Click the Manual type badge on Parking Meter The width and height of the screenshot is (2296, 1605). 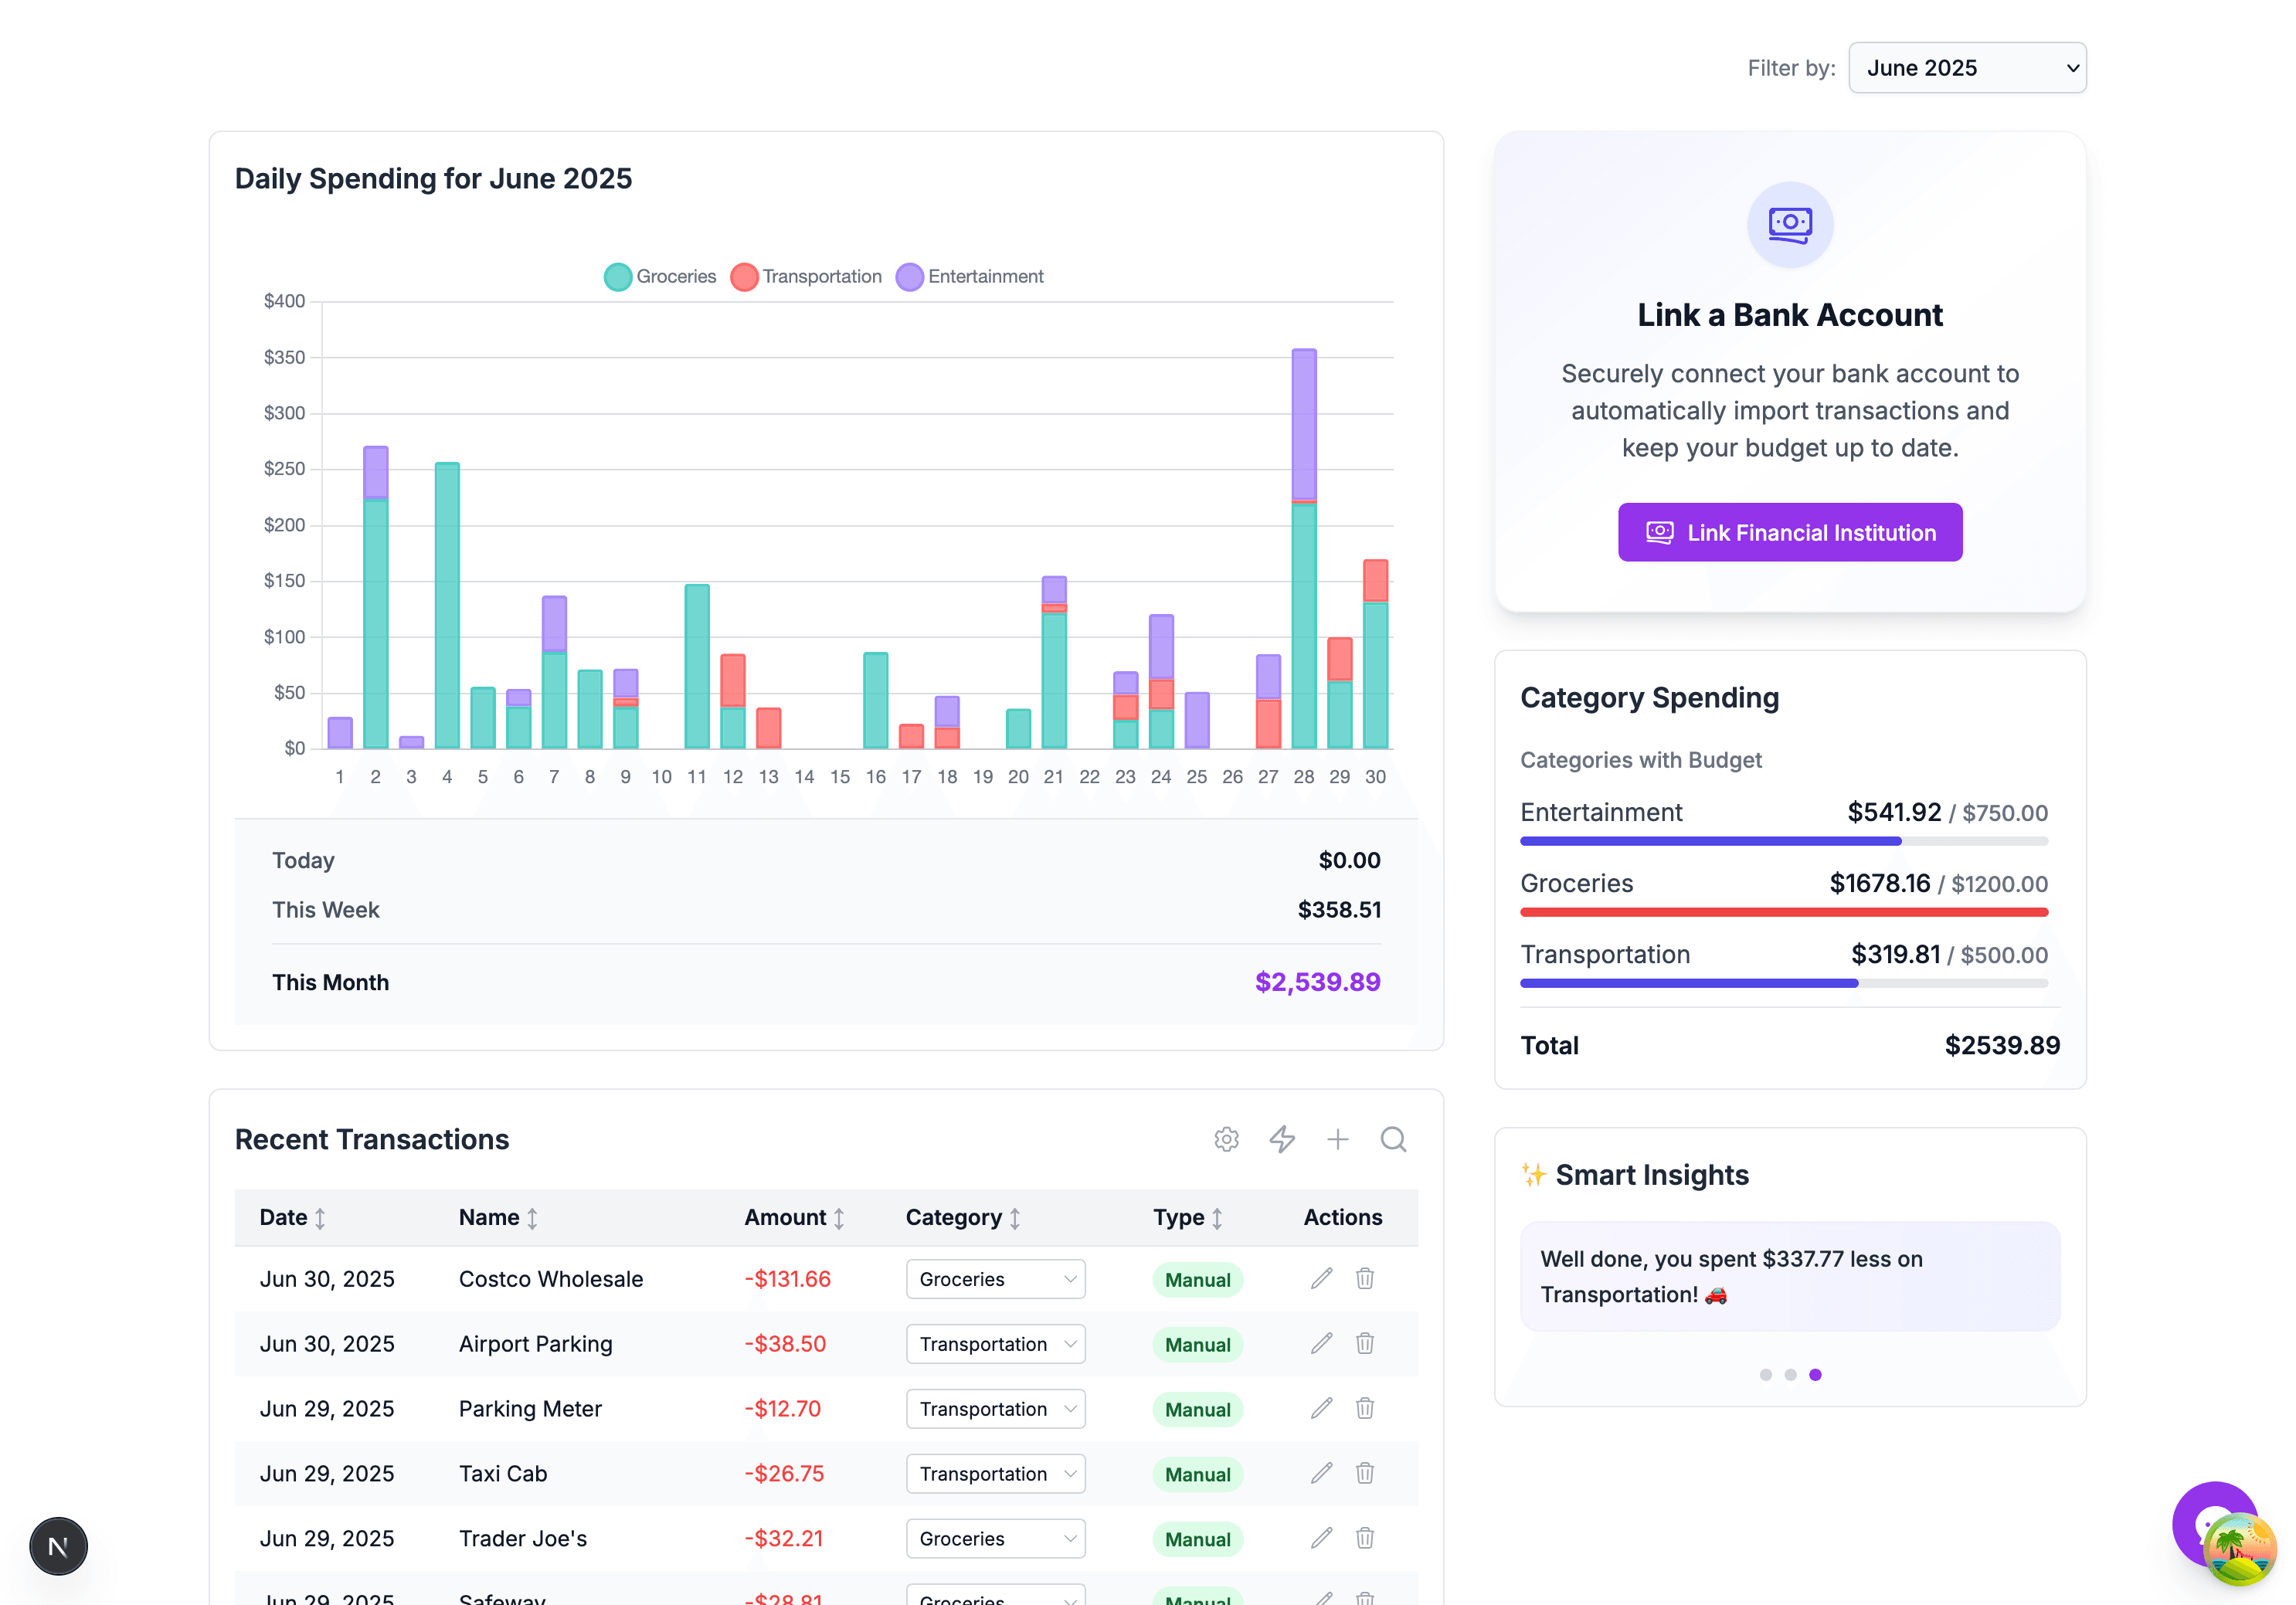[1197, 1409]
